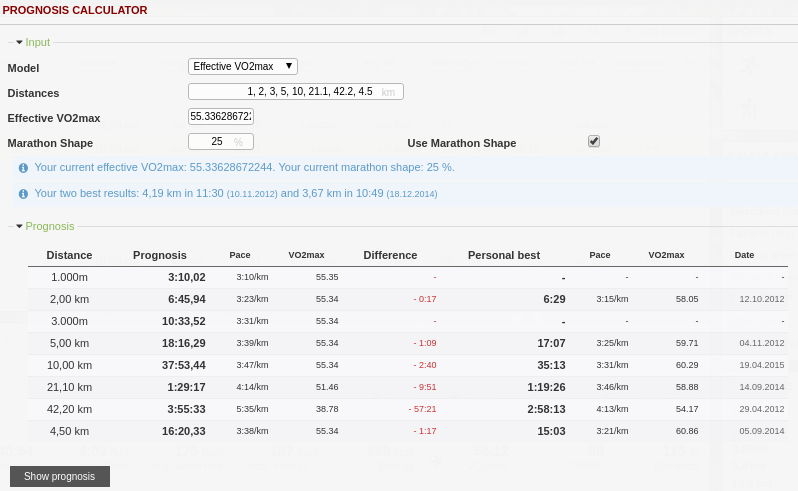The image size is (798, 491).
Task: Select the 21,10 km distance cell
Action: [69, 387]
